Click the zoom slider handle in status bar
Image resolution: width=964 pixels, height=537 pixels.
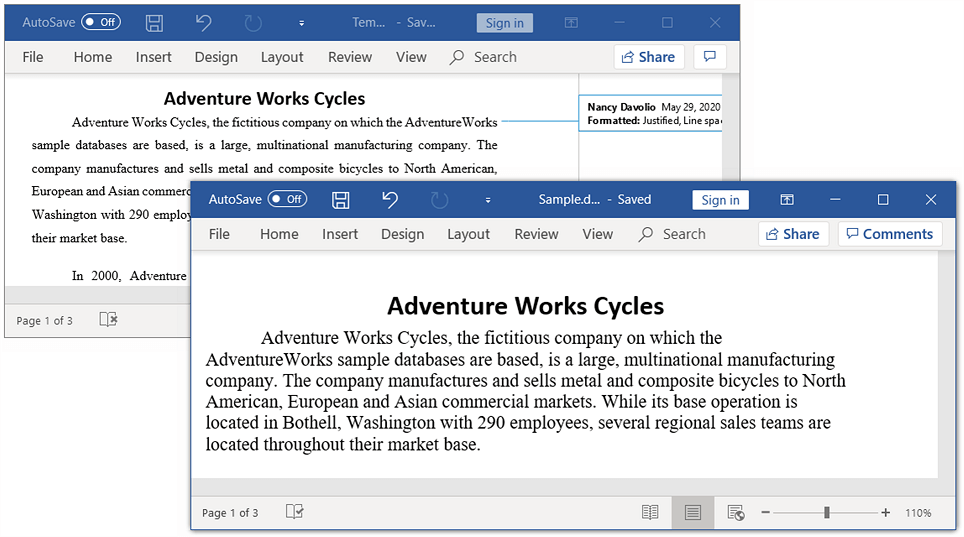click(827, 512)
